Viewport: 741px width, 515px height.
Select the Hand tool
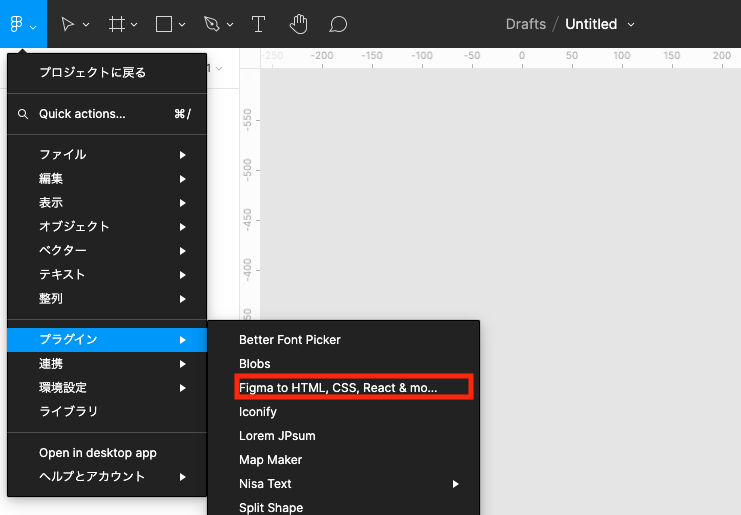pyautogui.click(x=298, y=24)
